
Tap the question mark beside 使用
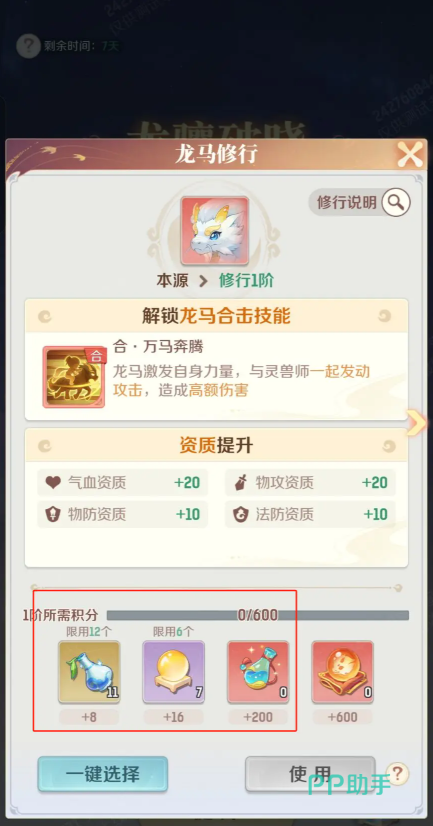click(x=398, y=774)
